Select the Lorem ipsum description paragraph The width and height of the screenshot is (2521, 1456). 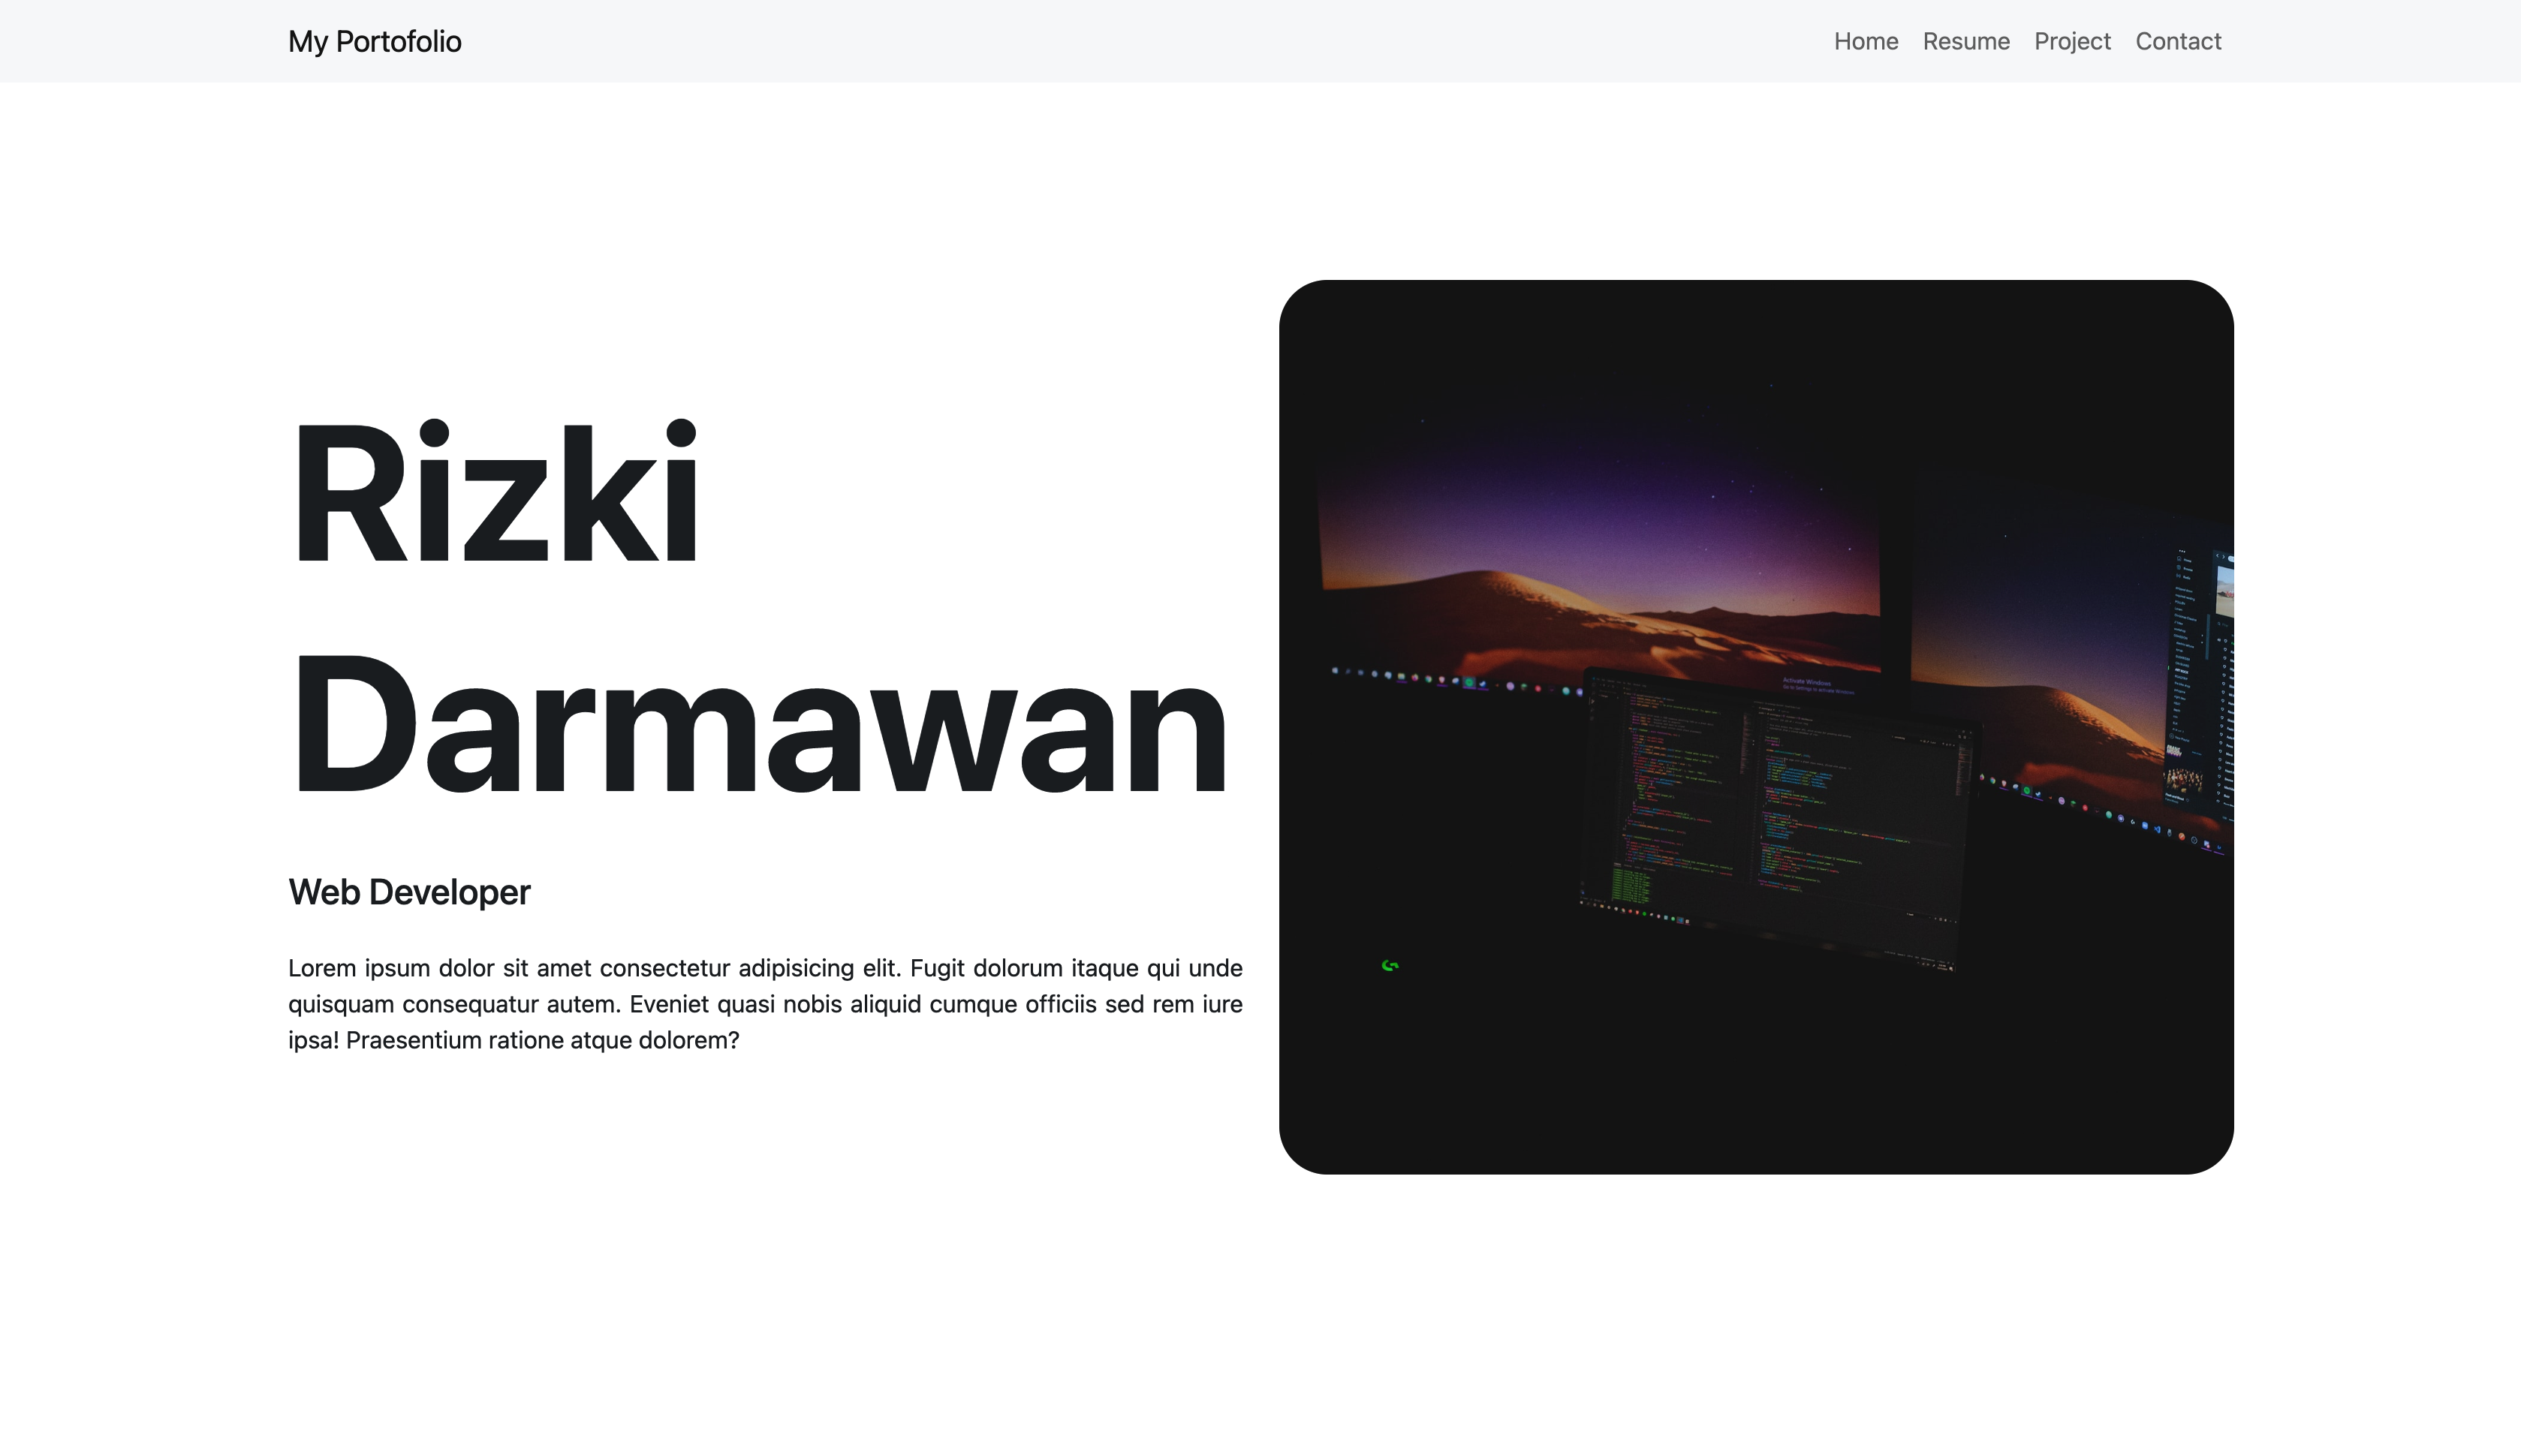pyautogui.click(x=765, y=1003)
